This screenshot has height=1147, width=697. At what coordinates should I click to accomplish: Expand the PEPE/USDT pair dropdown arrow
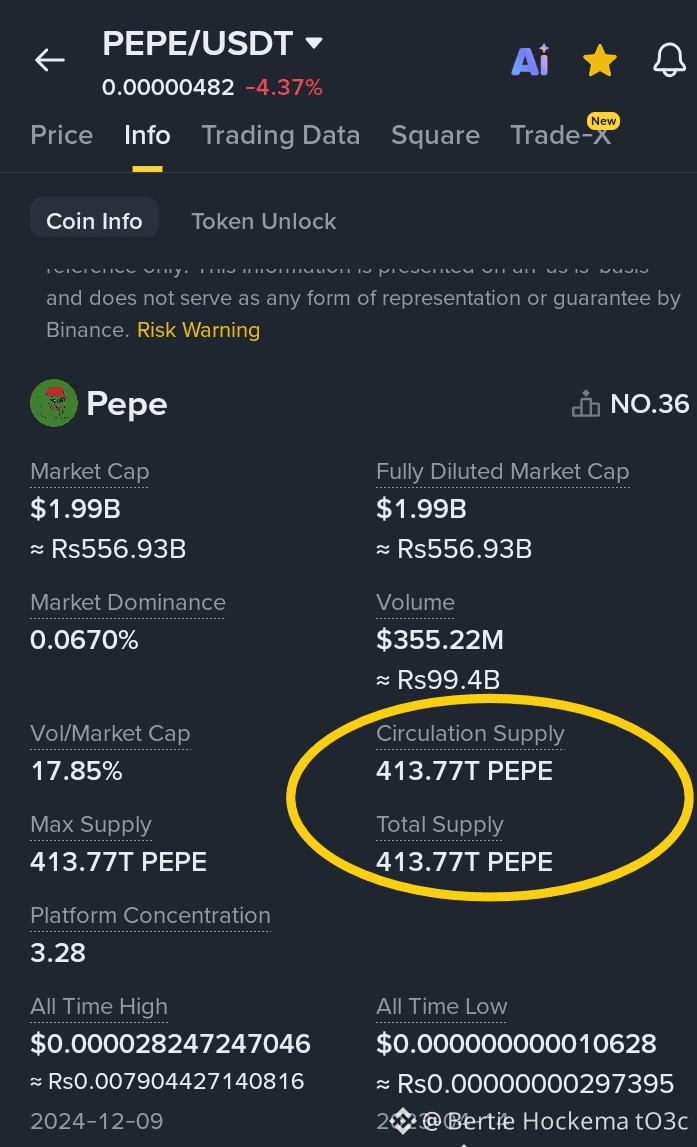pos(314,43)
